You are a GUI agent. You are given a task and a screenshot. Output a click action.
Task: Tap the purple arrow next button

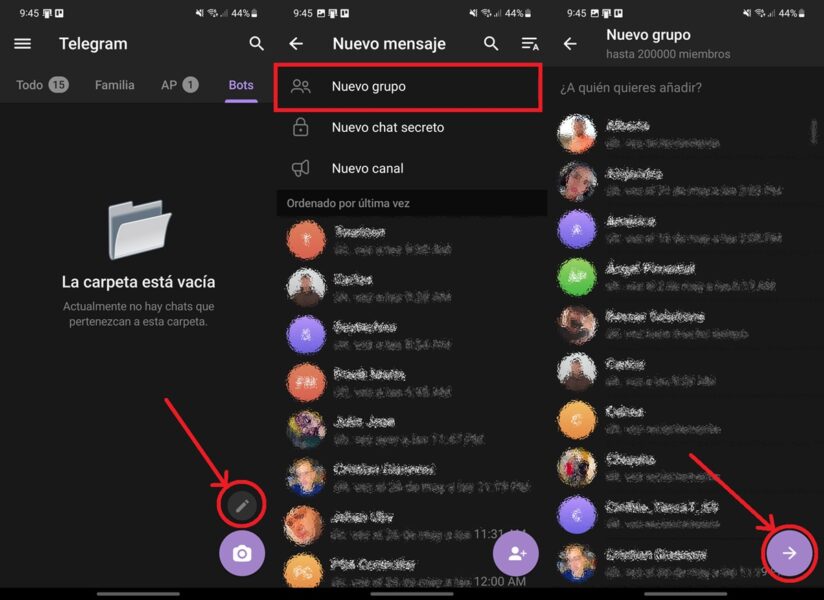789,553
